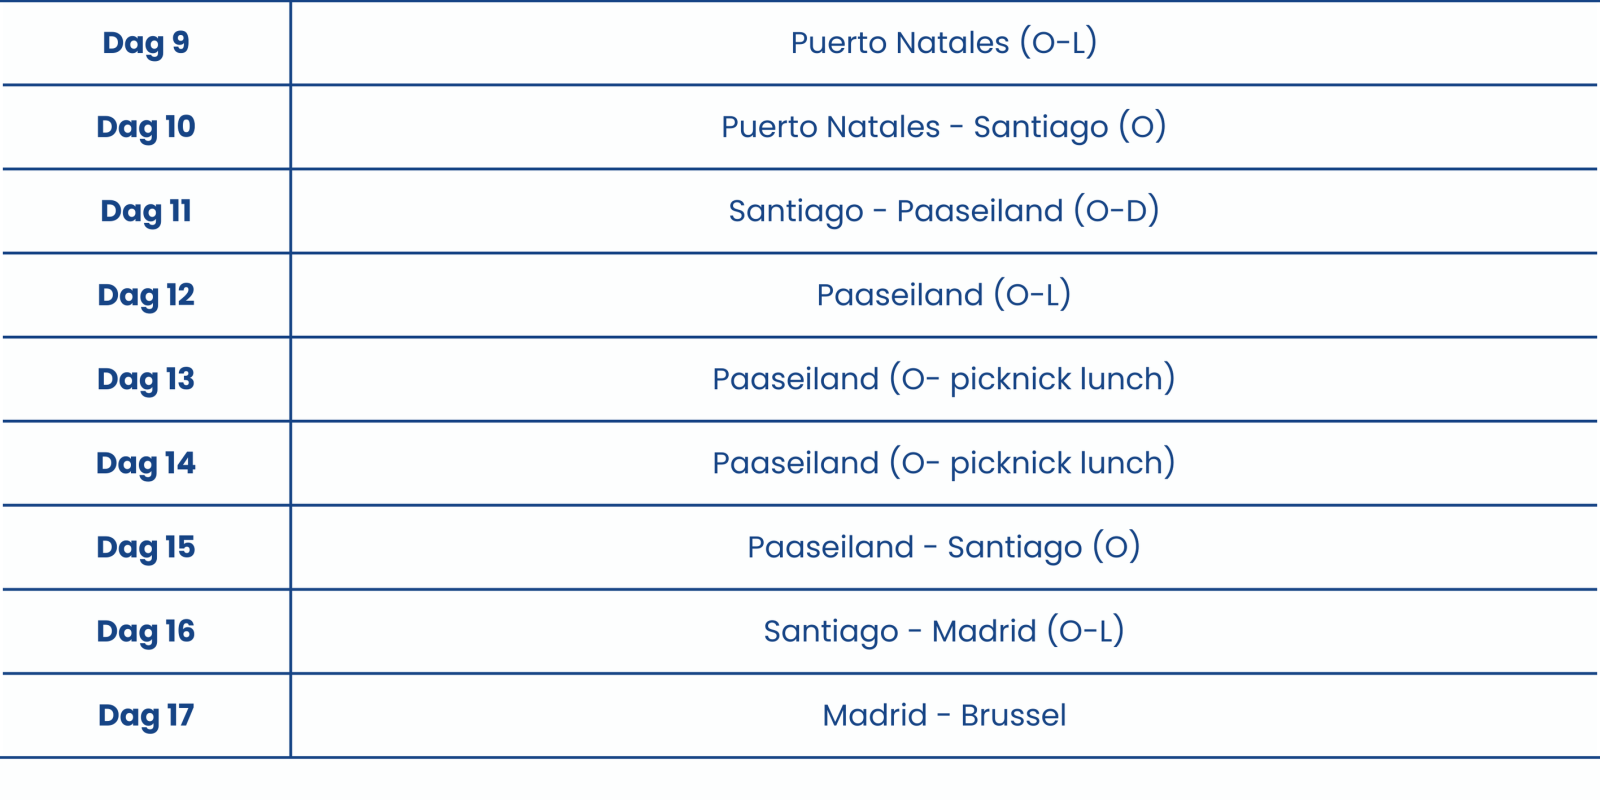Viewport: 1600px width, 800px height.
Task: Click the Dag 14 row label
Action: (x=146, y=463)
